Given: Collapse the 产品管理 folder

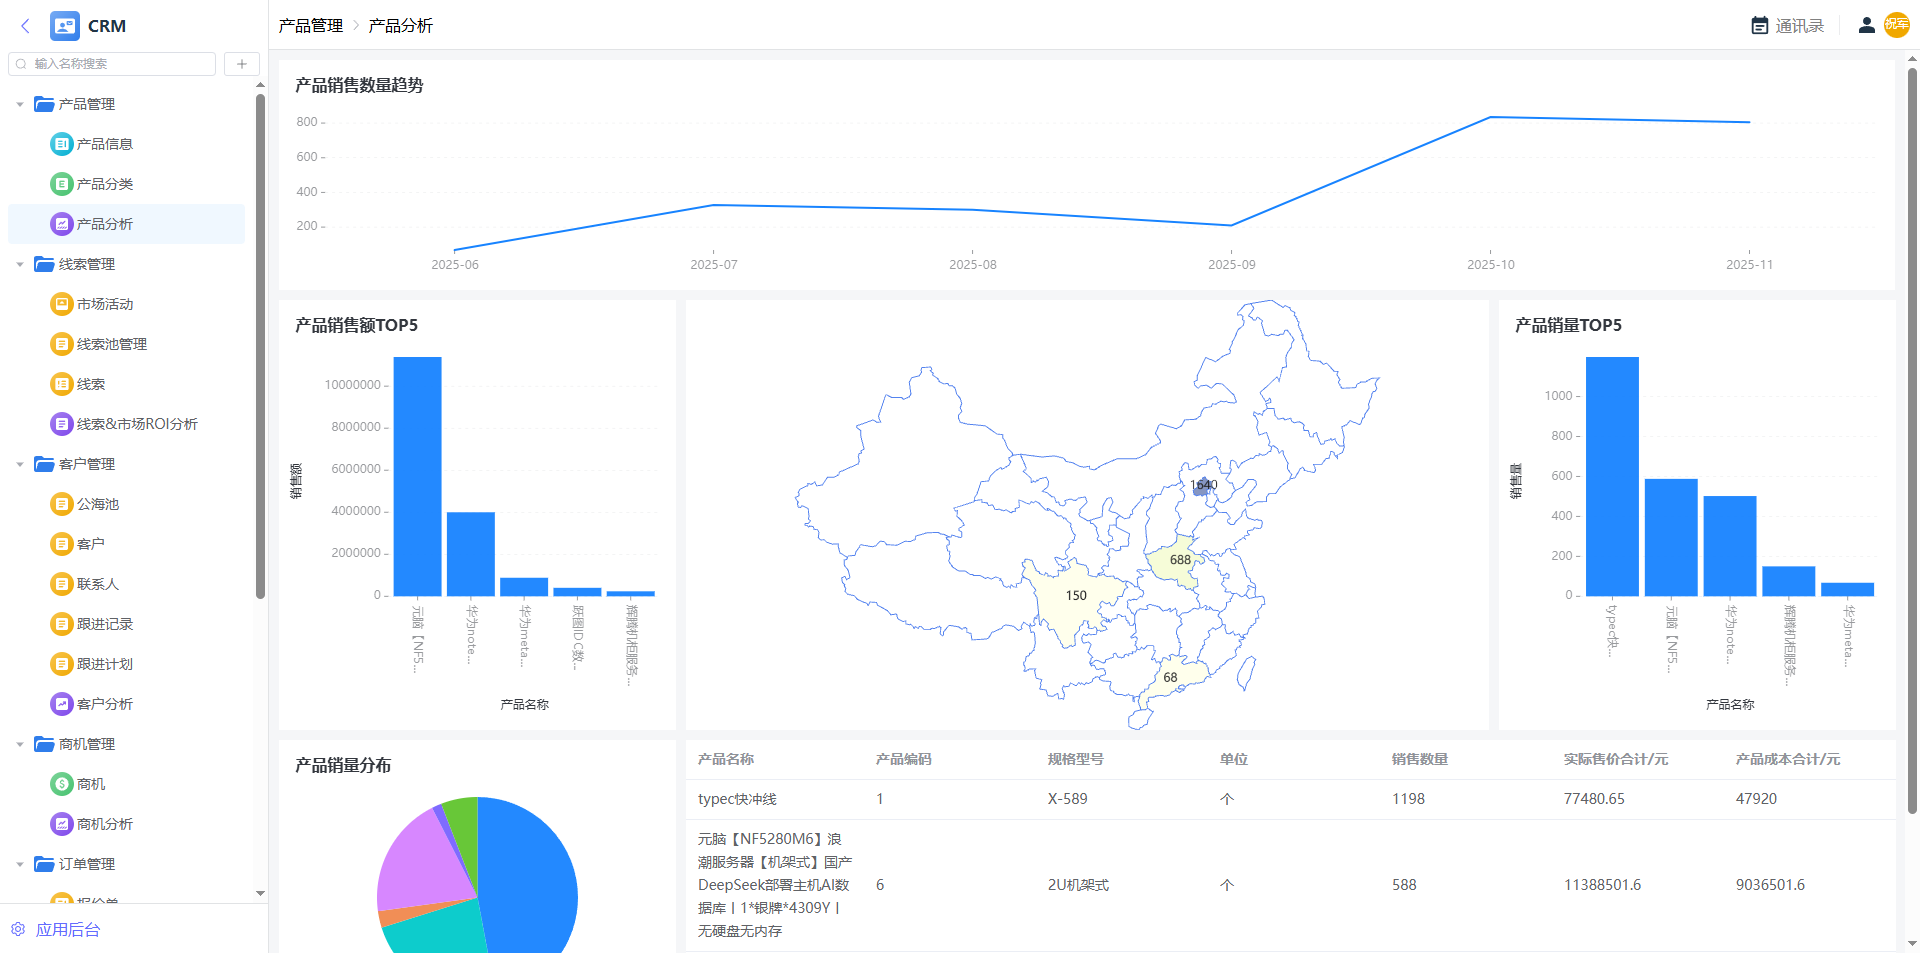Looking at the screenshot, I should [20, 104].
